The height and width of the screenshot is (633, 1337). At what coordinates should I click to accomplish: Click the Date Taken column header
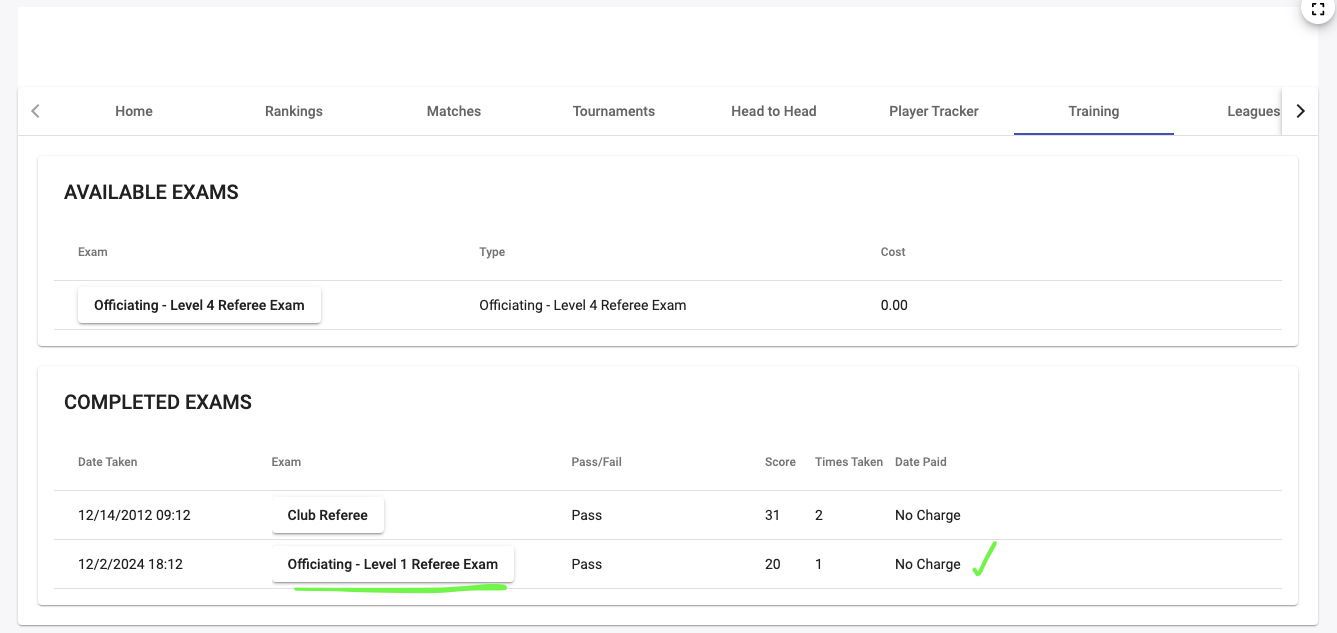(x=108, y=462)
